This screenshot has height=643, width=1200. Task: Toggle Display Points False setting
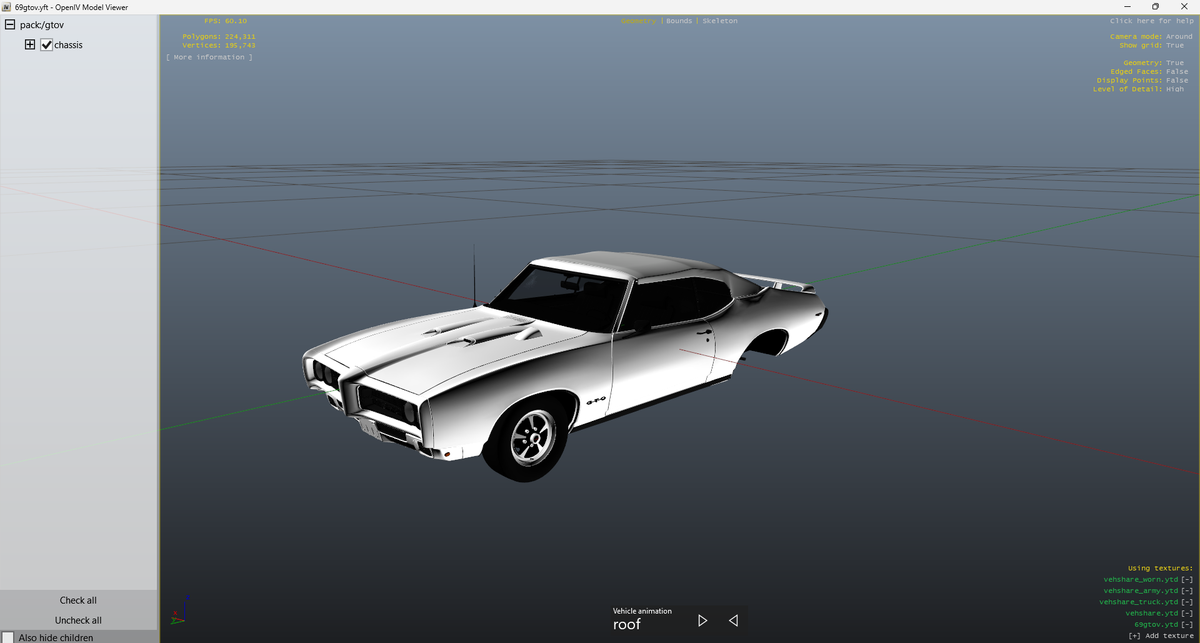pos(1177,81)
